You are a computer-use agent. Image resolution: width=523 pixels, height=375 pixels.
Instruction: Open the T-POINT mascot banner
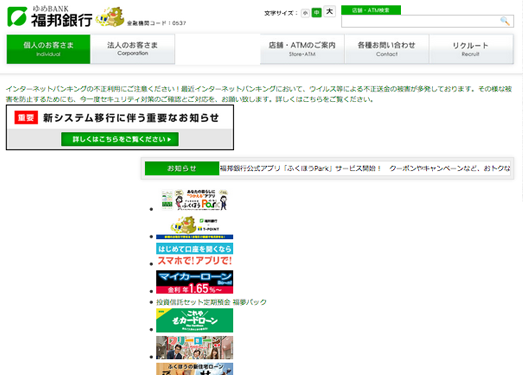click(194, 227)
